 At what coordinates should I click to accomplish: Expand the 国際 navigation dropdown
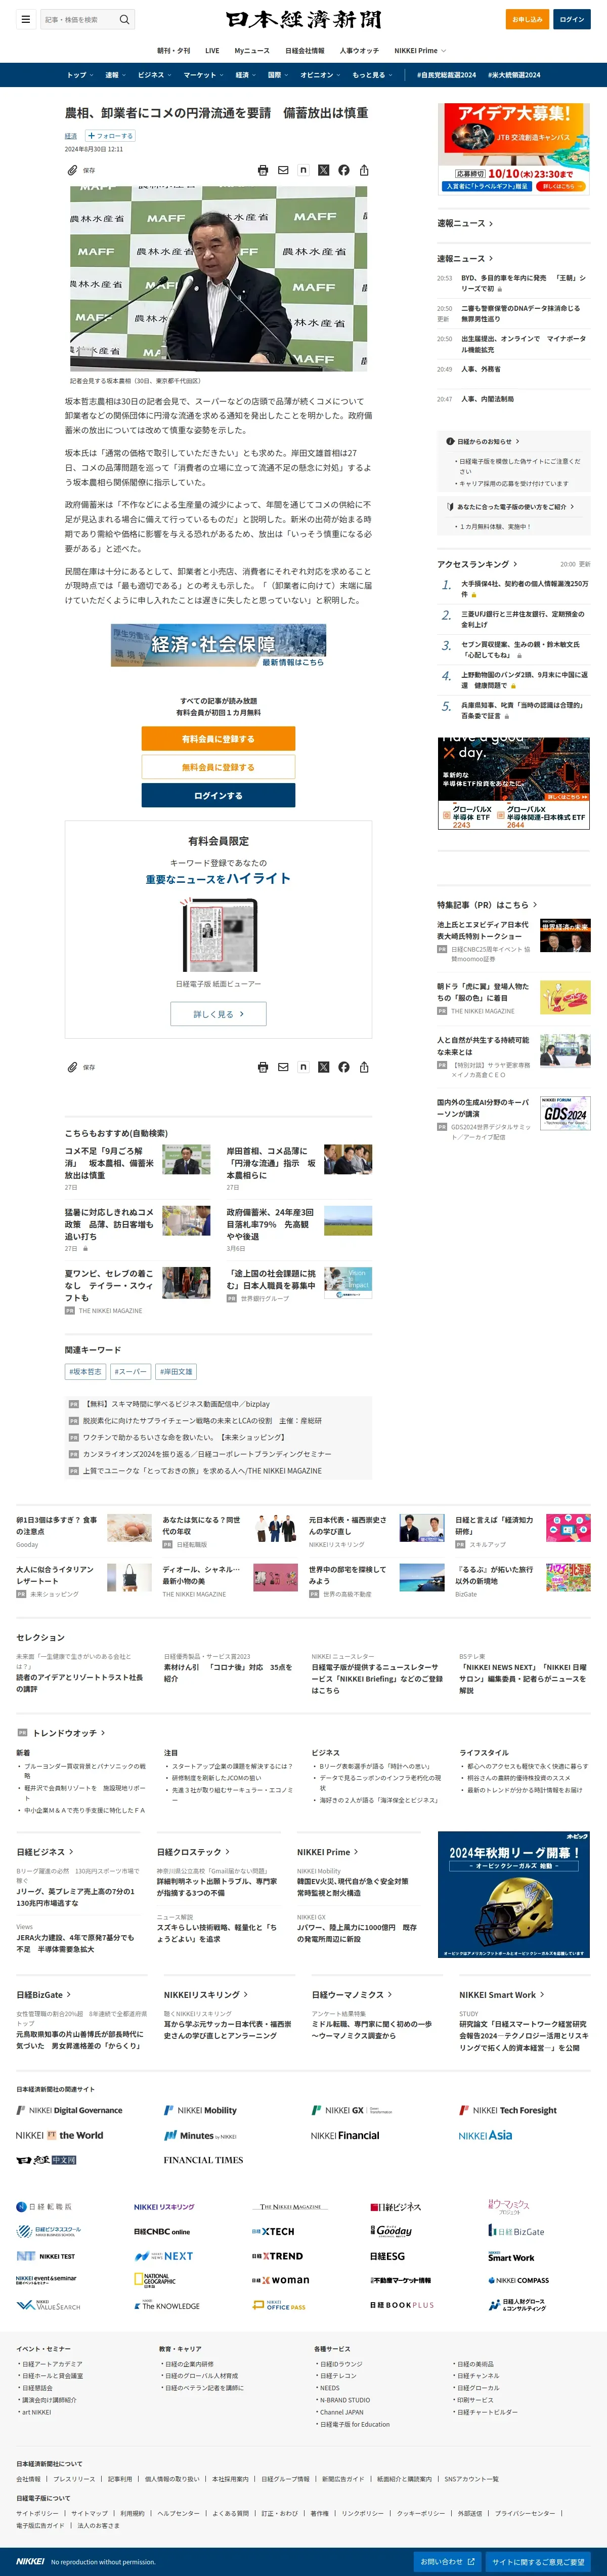click(278, 75)
